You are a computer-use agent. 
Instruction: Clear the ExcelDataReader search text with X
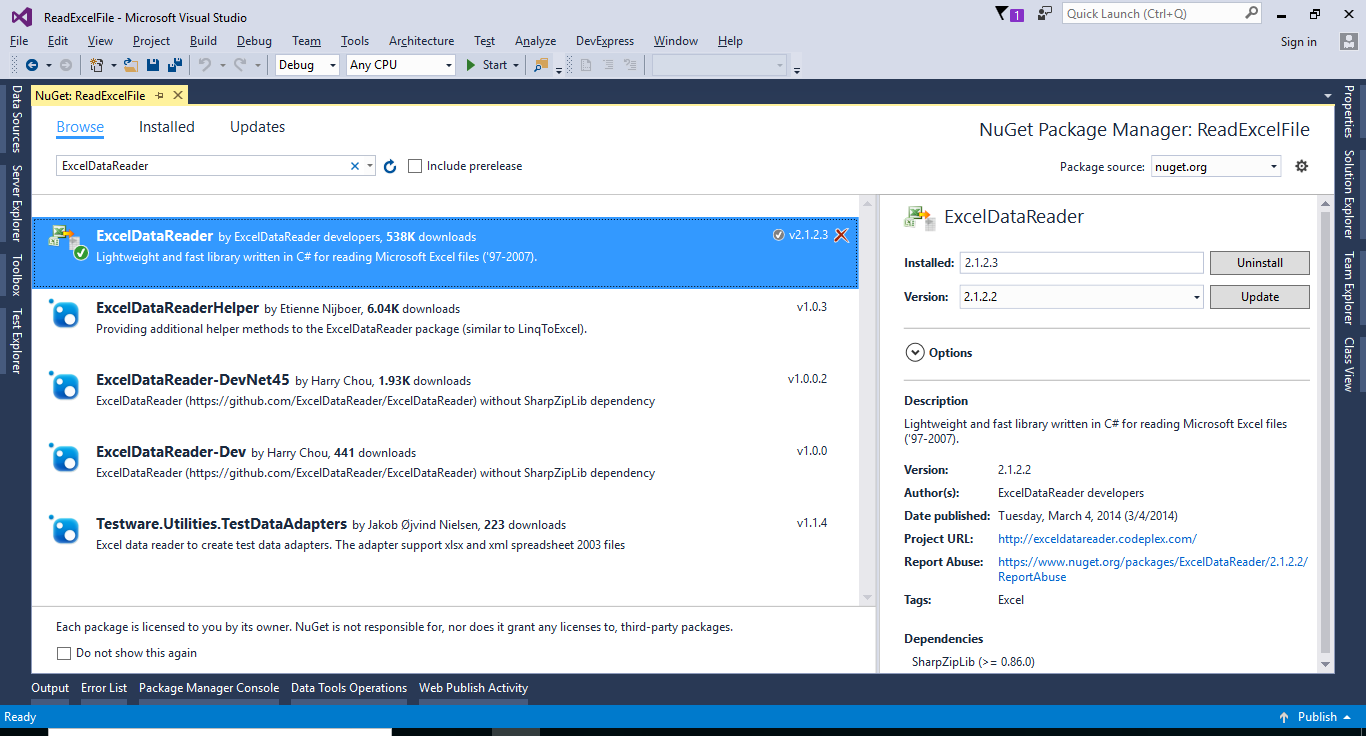tap(354, 166)
